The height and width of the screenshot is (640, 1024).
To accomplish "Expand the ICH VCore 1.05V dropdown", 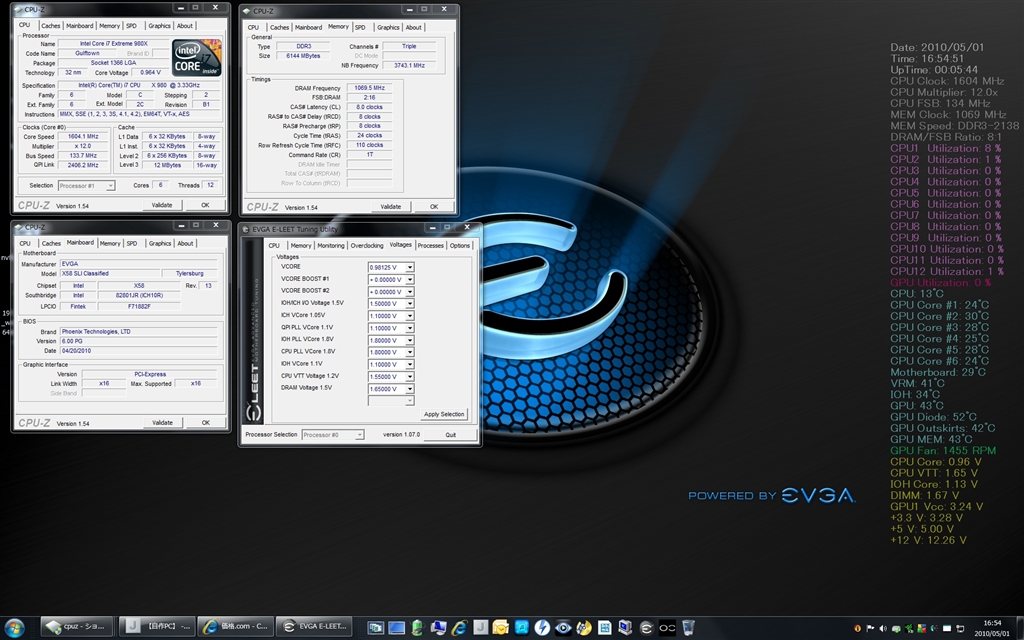I will [x=409, y=316].
